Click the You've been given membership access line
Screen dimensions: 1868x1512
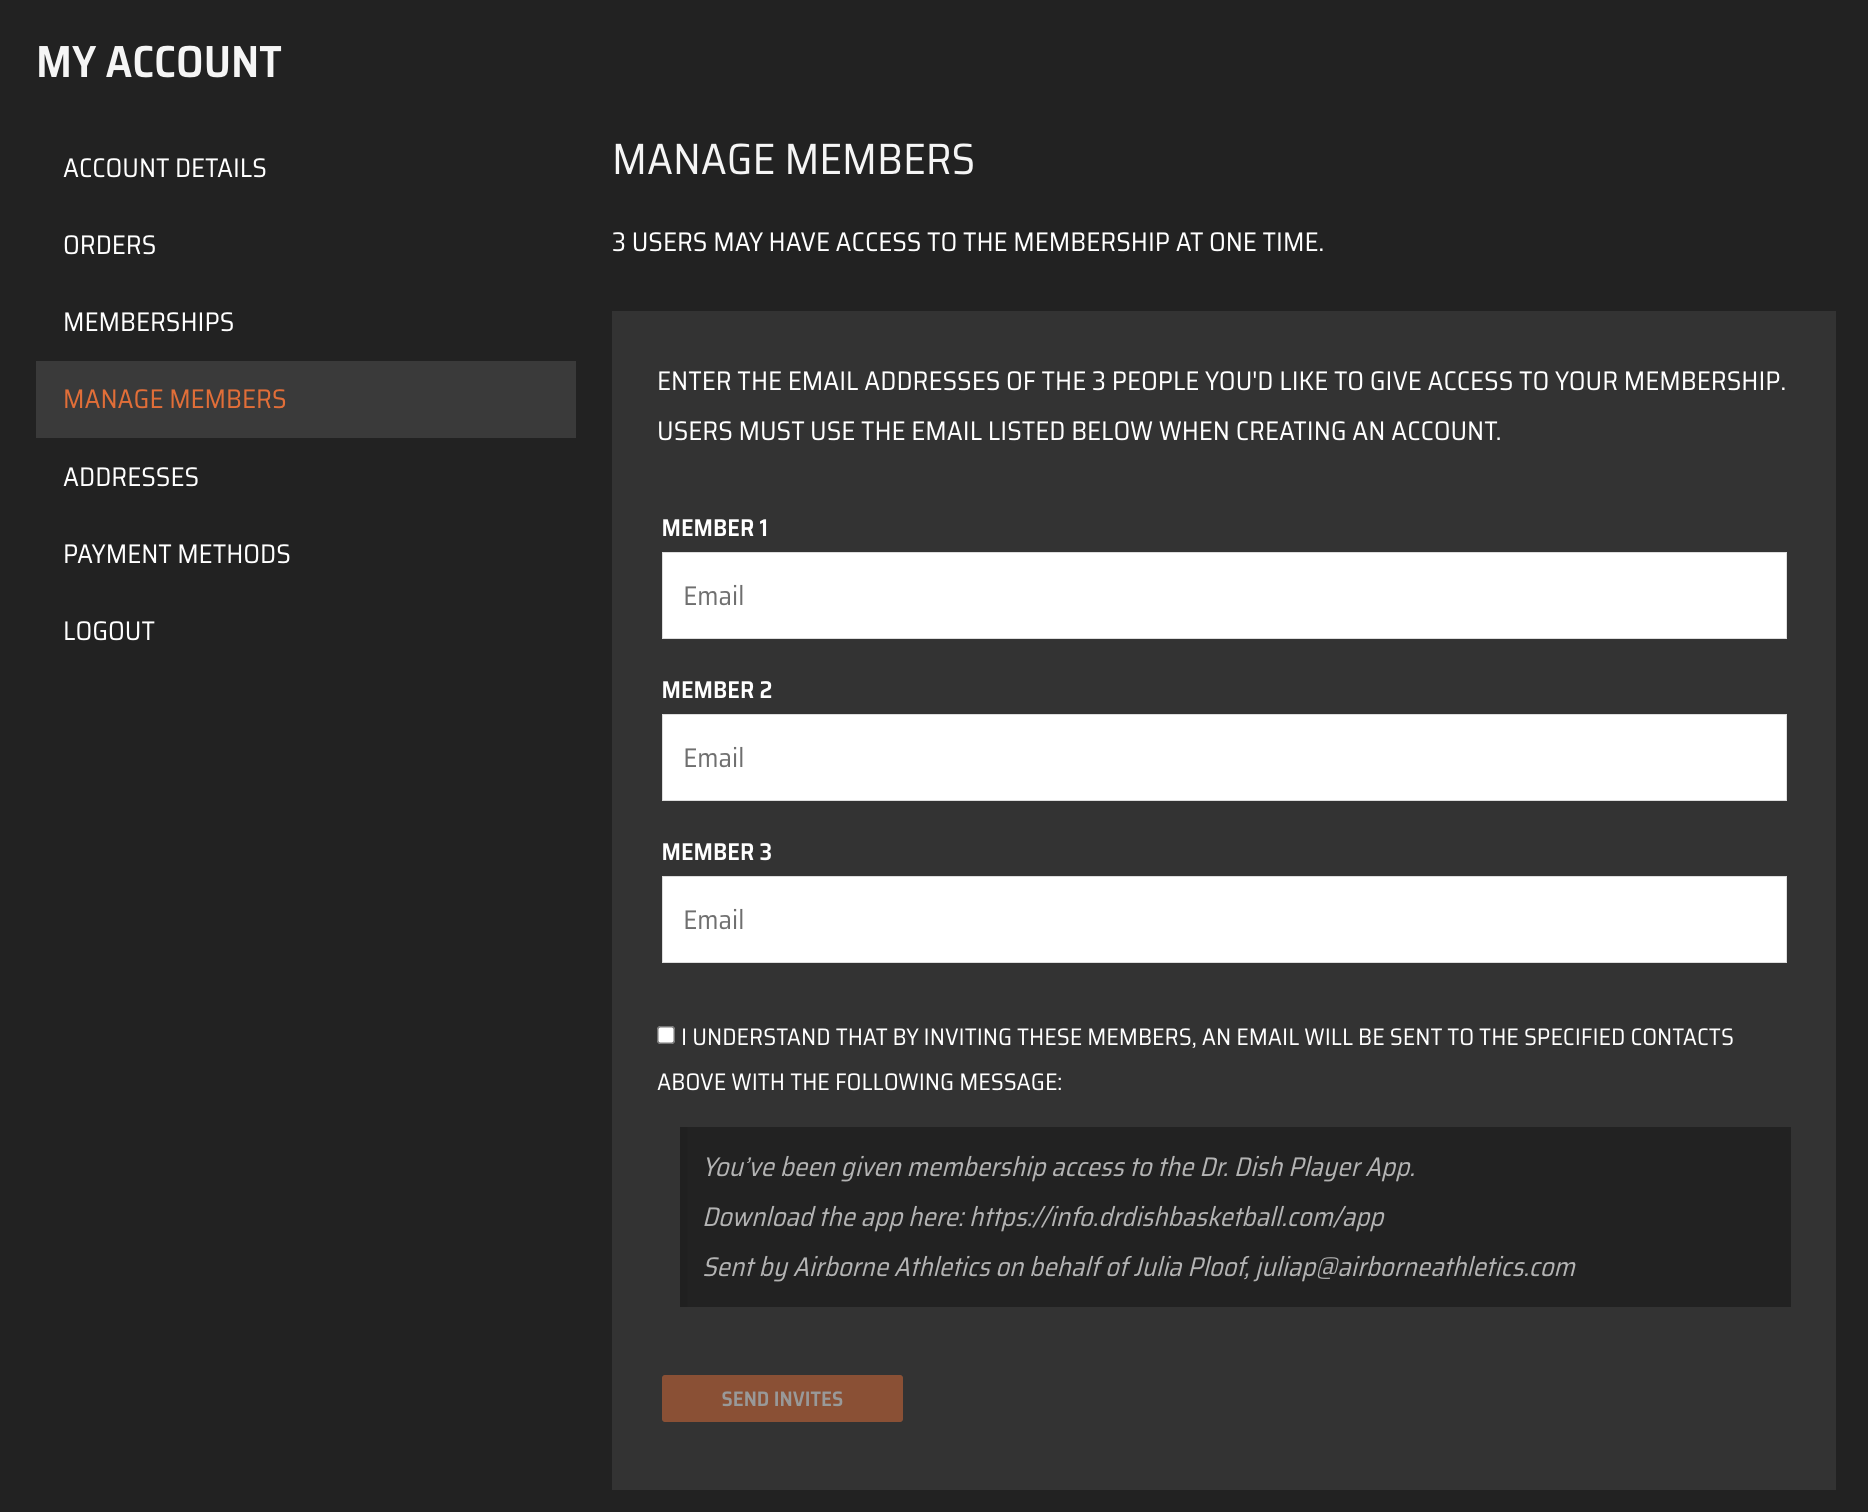pos(1059,1167)
